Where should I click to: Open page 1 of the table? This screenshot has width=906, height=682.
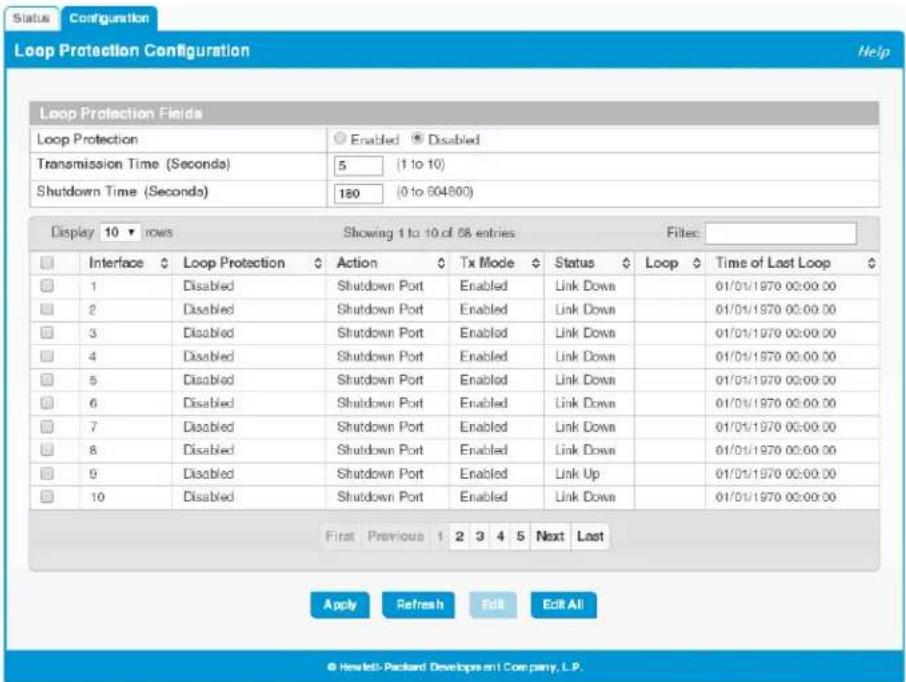tap(440, 536)
